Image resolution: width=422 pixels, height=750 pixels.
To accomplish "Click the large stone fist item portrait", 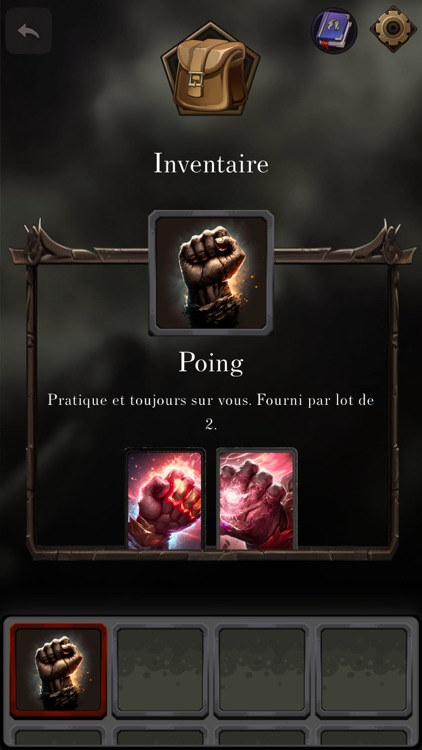I will (211, 273).
